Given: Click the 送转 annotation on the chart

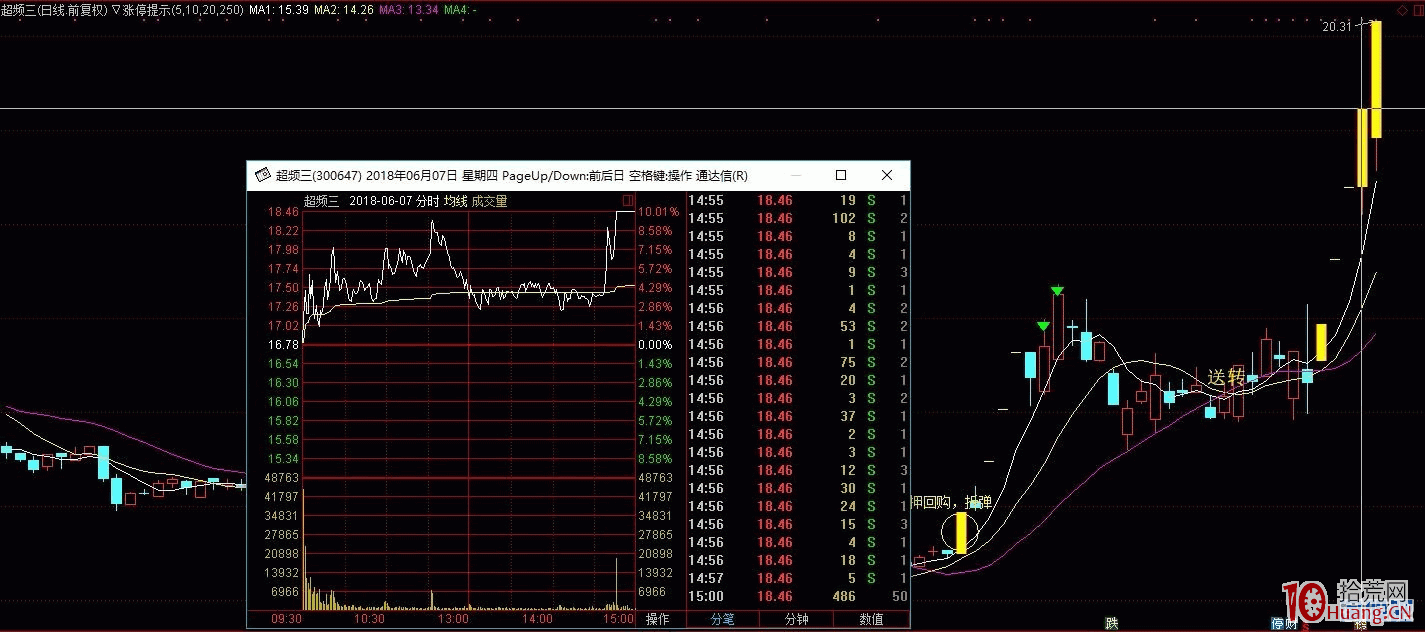Looking at the screenshot, I should pos(1225,378).
